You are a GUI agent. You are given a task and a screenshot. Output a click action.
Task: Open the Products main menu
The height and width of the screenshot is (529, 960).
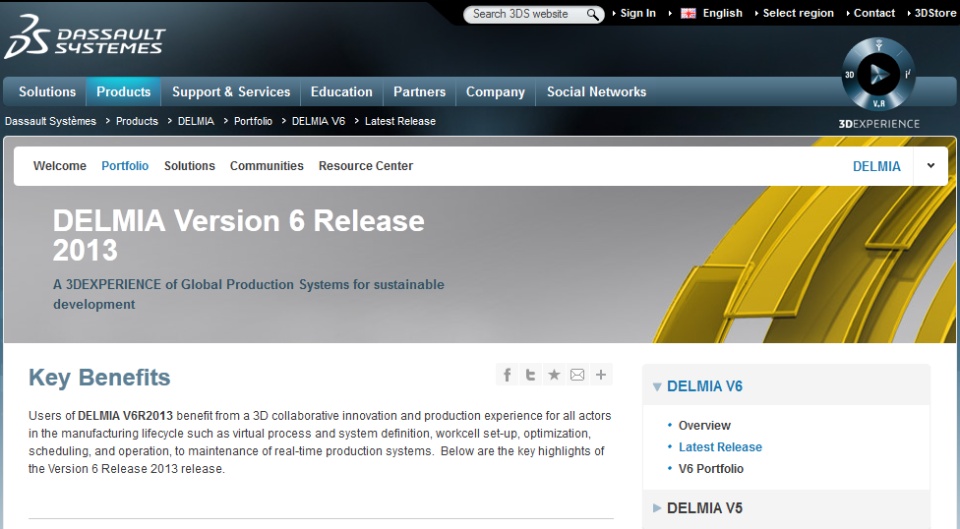[123, 92]
